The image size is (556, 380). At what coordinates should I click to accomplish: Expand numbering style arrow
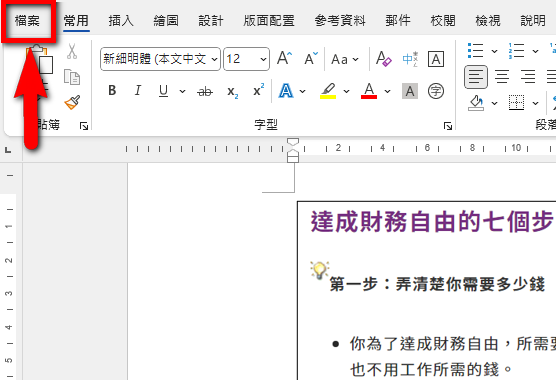pyautogui.click(x=535, y=51)
